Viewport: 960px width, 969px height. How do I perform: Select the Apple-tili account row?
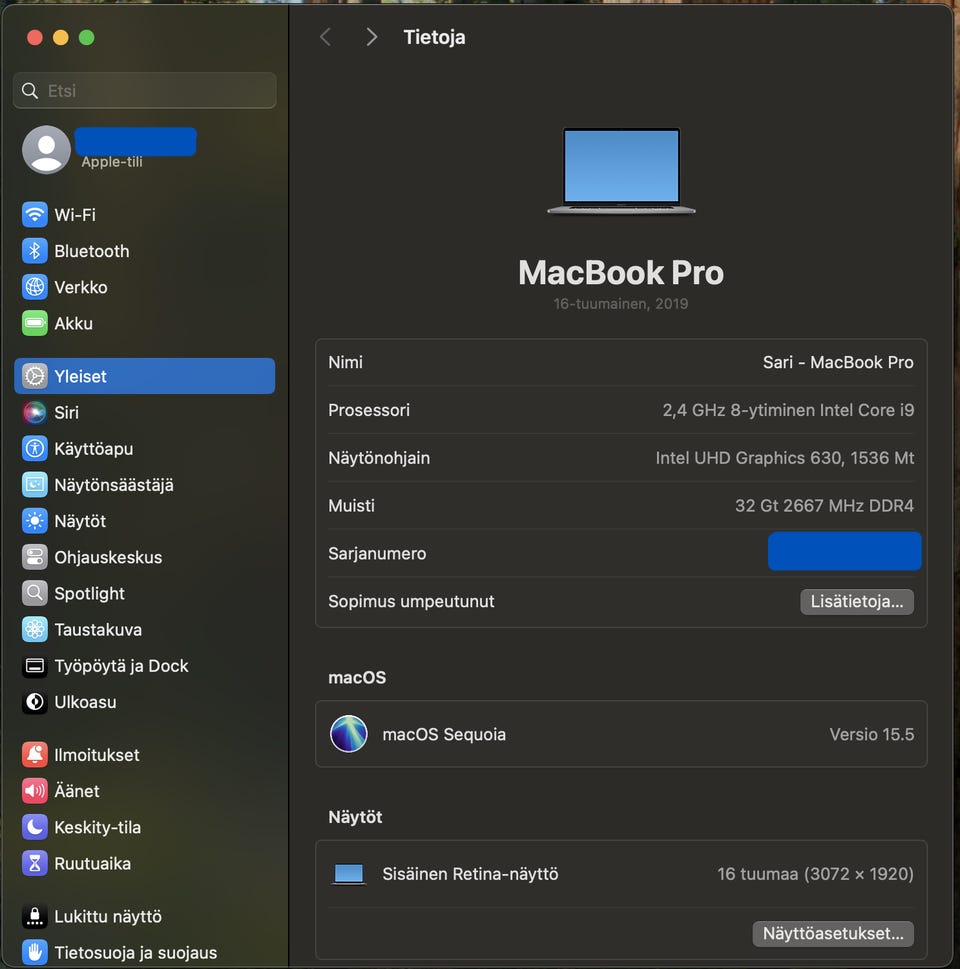point(145,150)
